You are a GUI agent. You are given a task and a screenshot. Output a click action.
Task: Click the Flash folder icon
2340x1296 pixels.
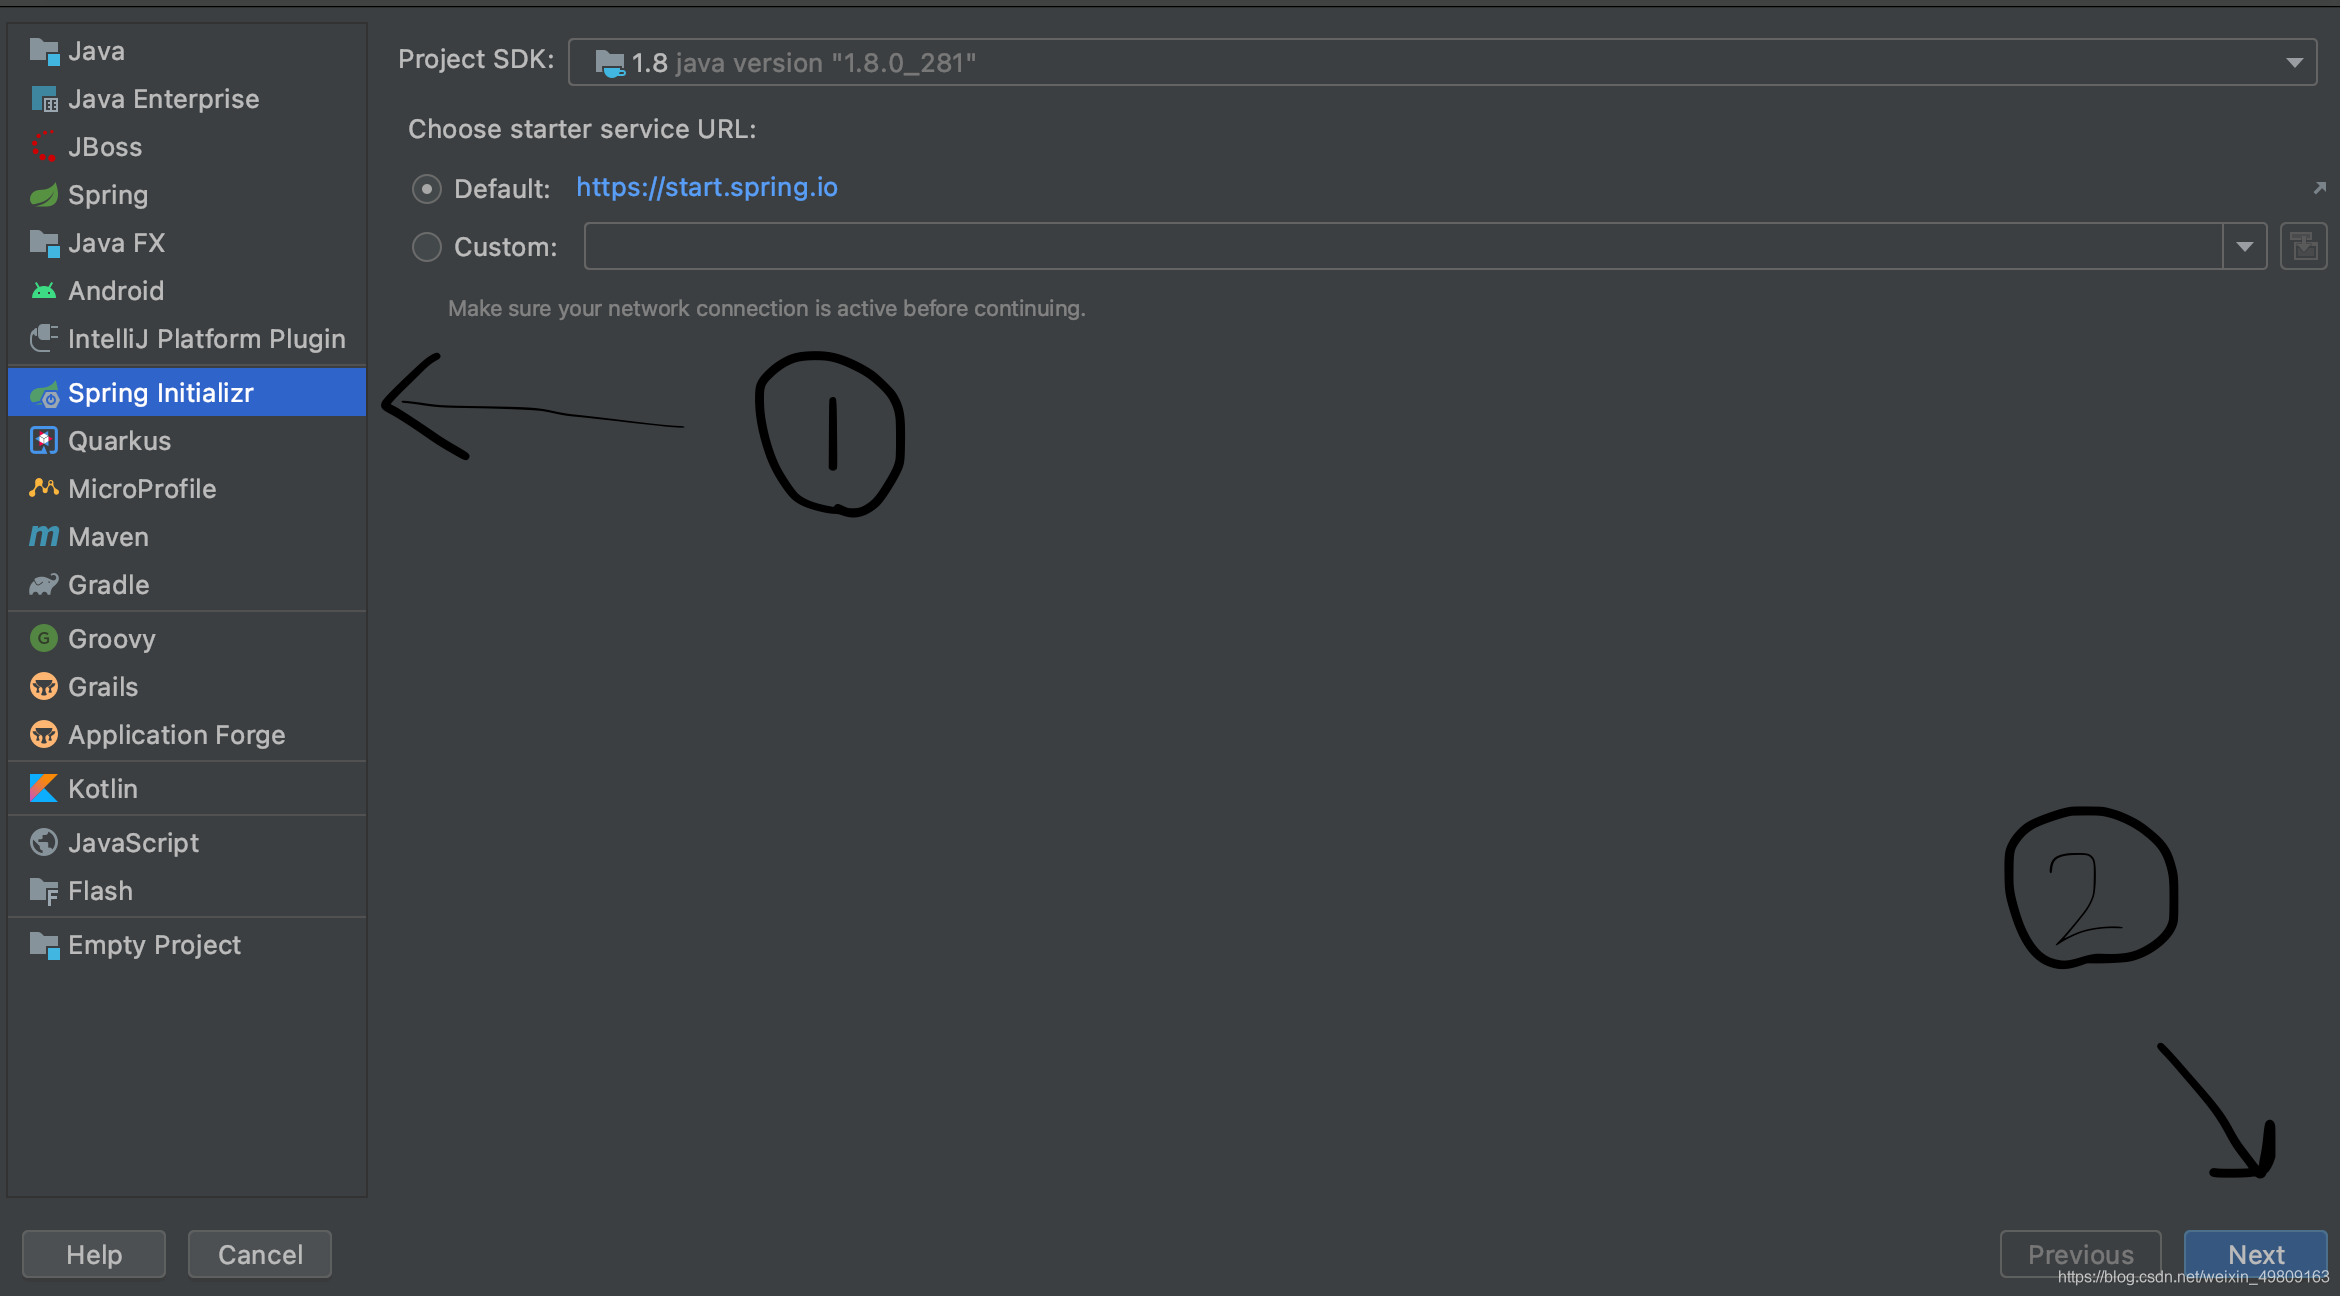44,891
